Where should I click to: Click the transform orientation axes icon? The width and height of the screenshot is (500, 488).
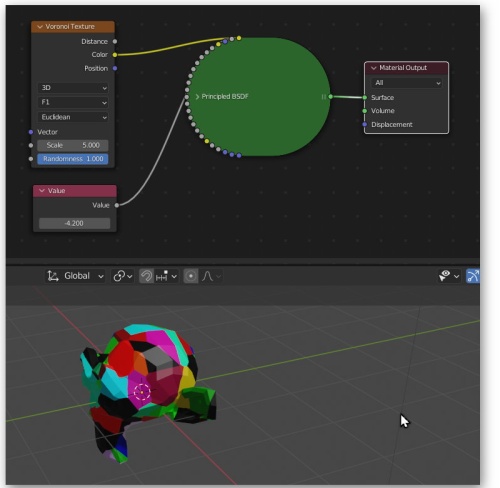(53, 276)
